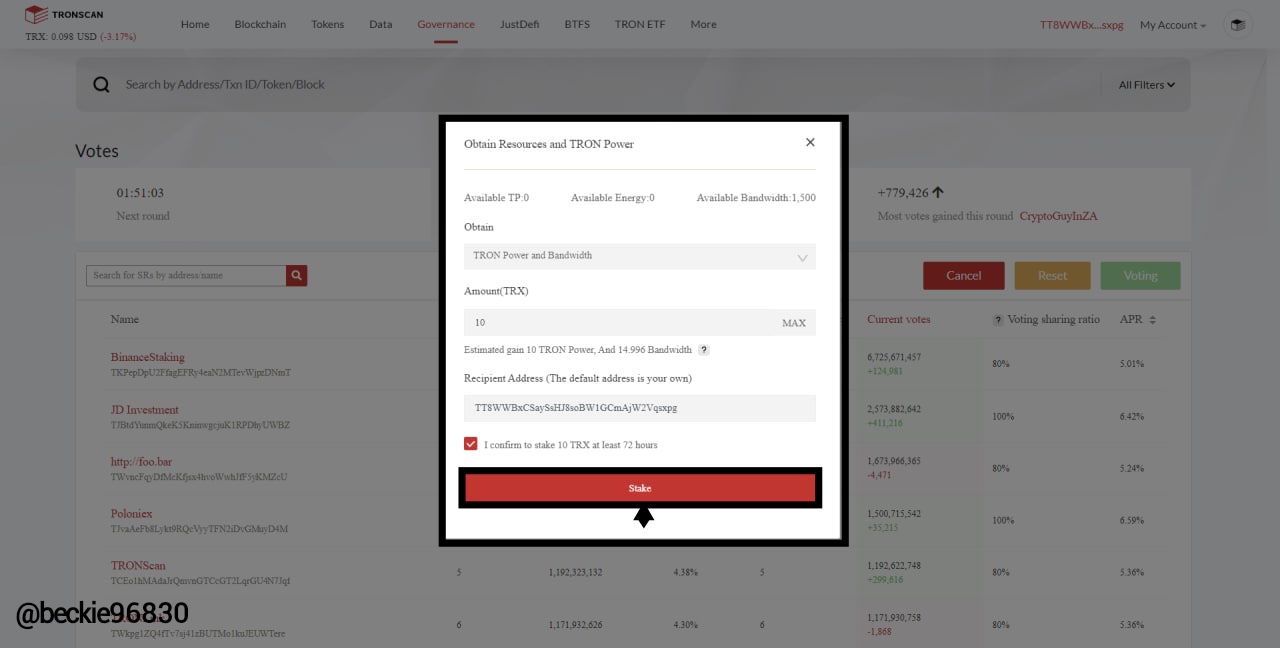
Task: Click the search magnifier icon in main search bar
Action: 101,85
